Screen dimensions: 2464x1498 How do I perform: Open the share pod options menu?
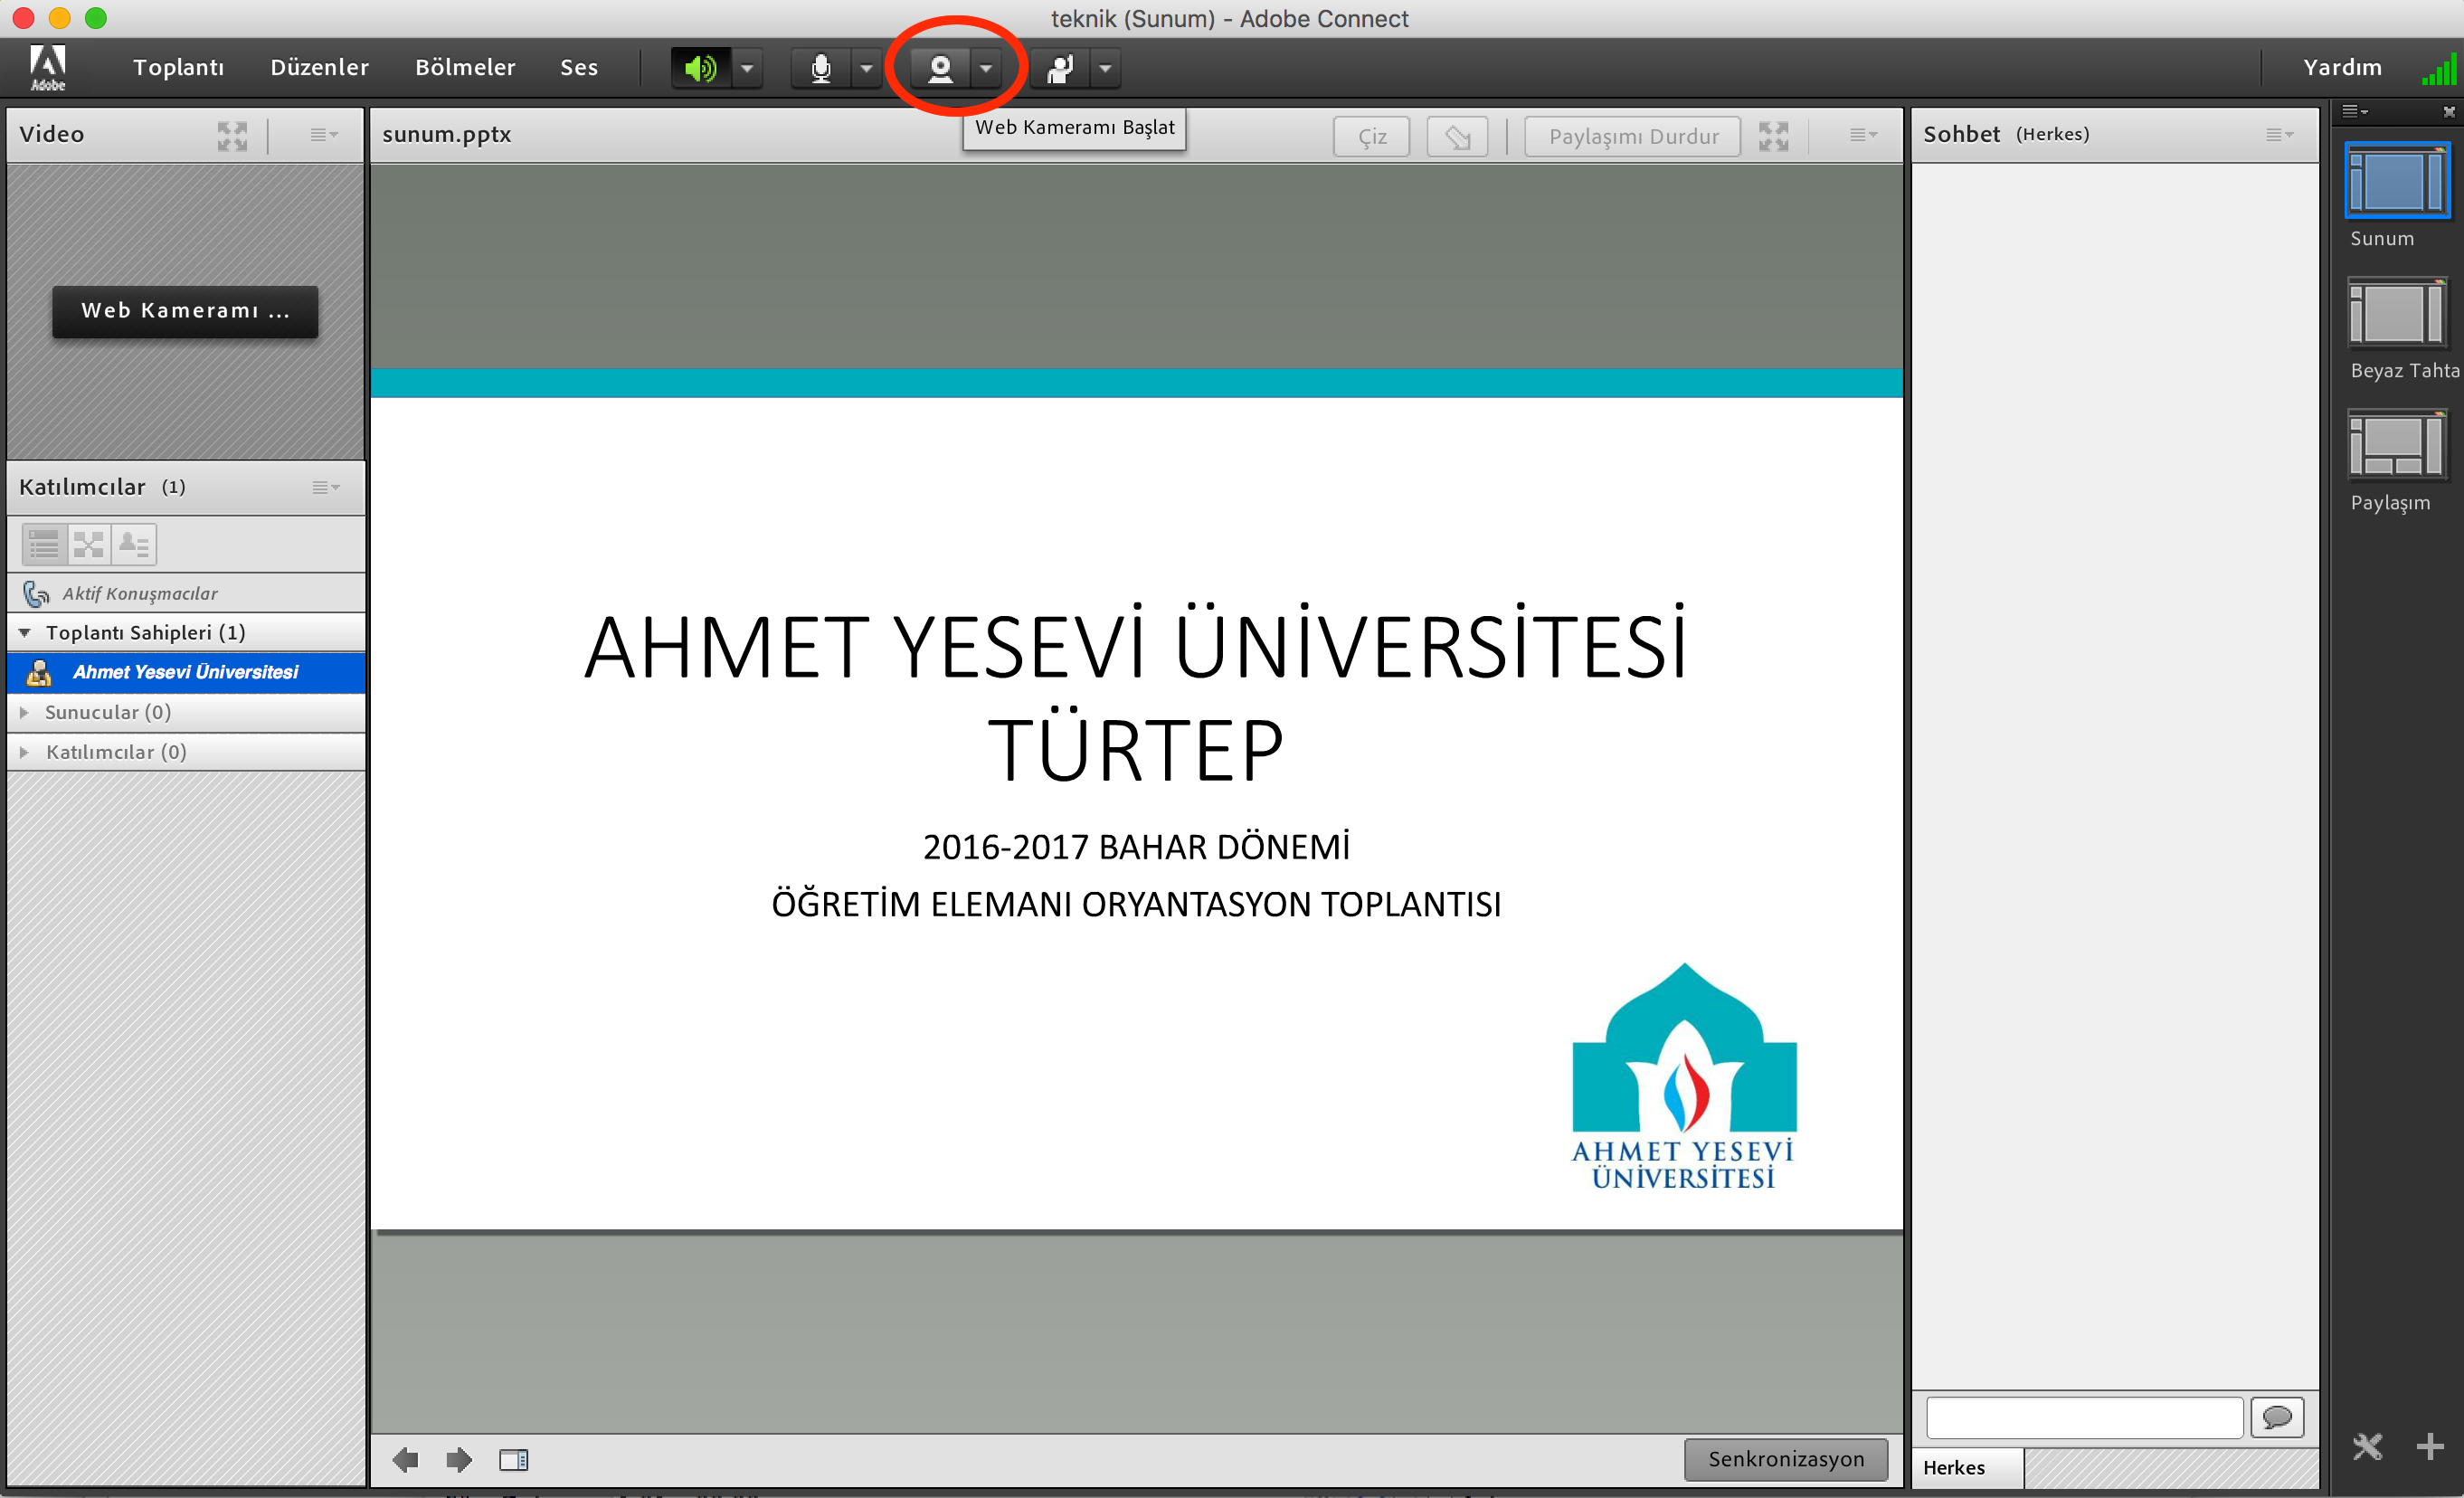coord(1863,135)
